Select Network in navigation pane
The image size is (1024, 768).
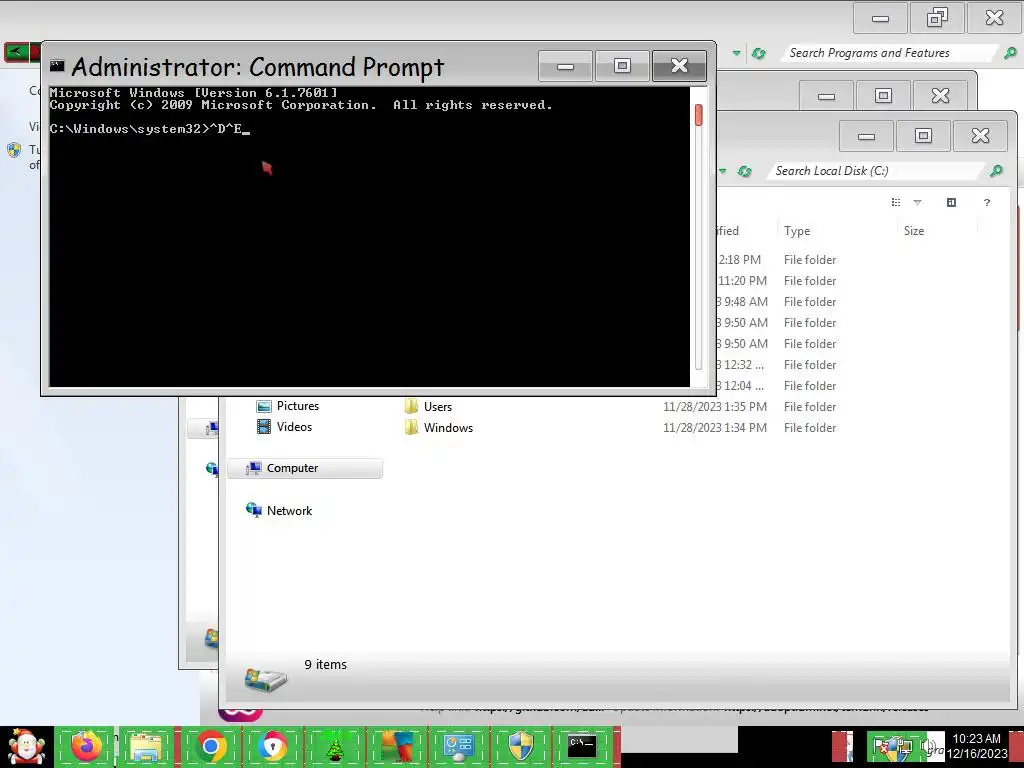coord(279,510)
